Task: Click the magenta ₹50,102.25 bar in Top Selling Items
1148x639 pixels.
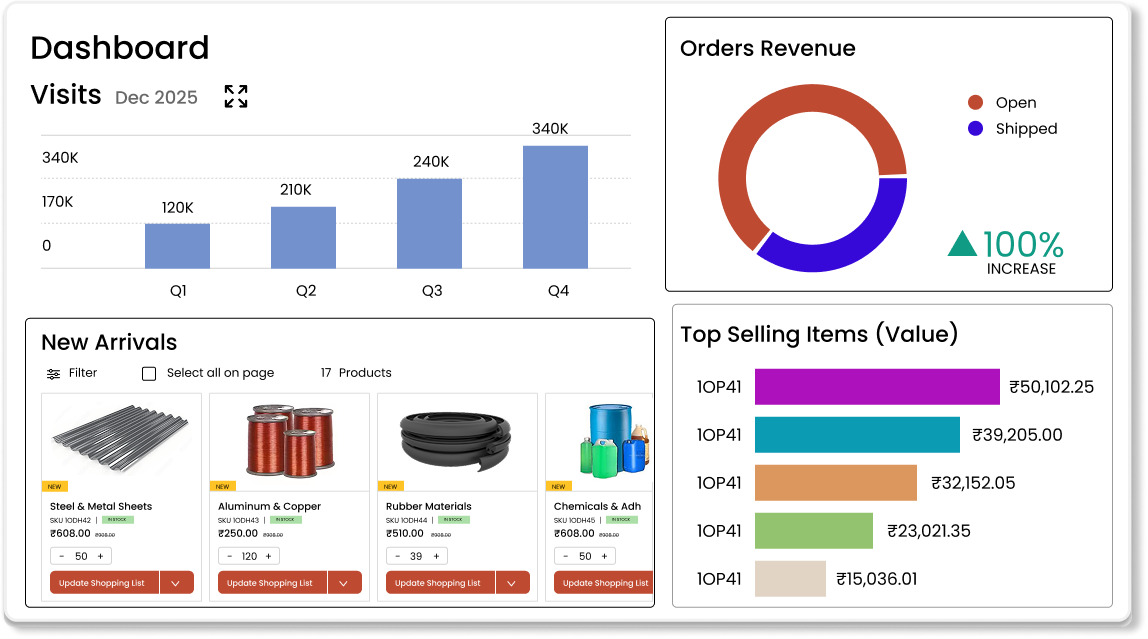Action: tap(876, 386)
